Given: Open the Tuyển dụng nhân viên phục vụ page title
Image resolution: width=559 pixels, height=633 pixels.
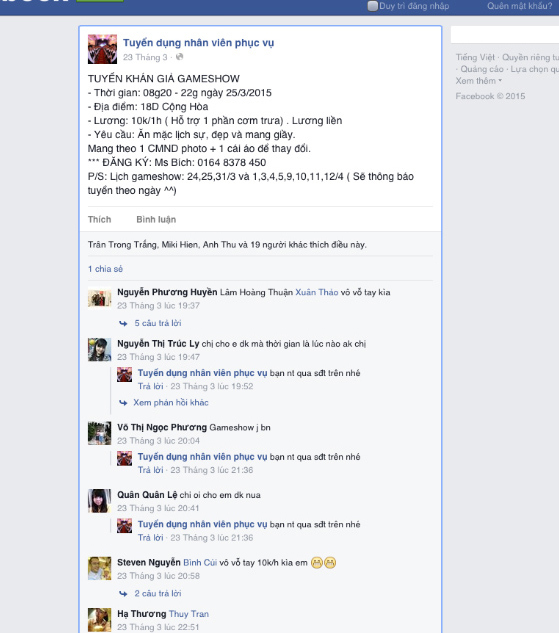Looking at the screenshot, I should click(199, 43).
